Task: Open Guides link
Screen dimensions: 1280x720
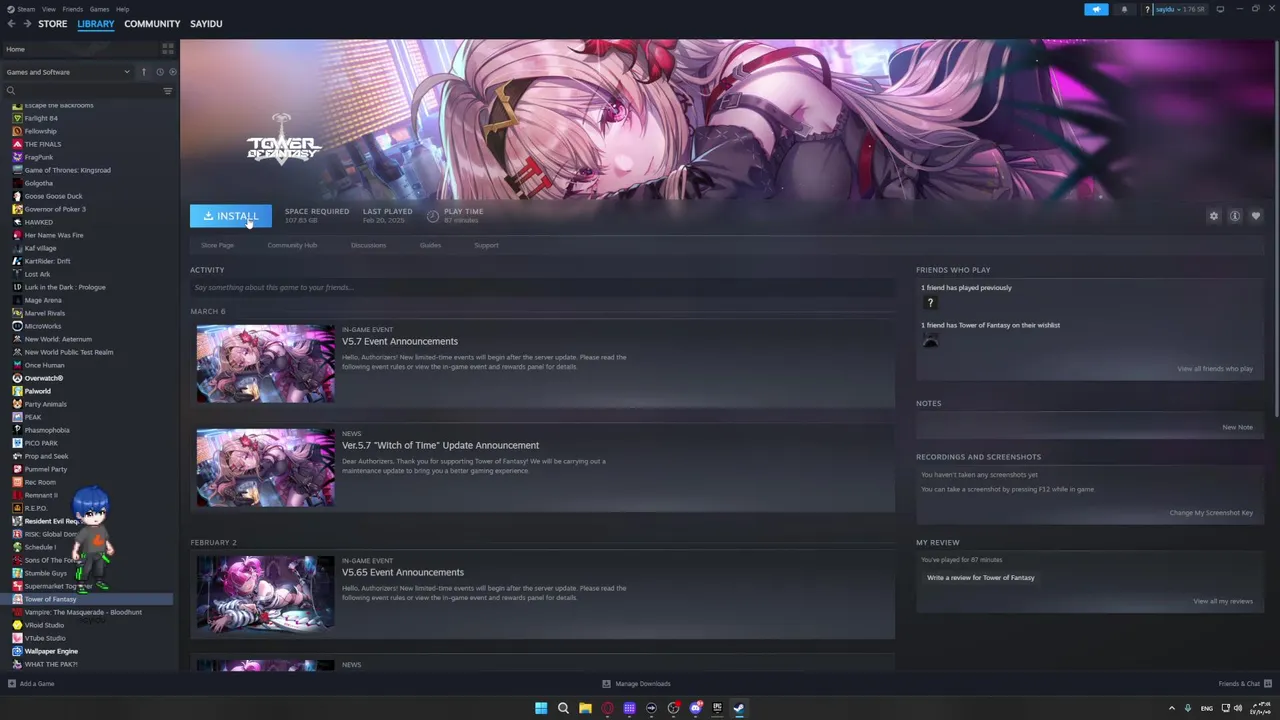Action: tap(430, 245)
